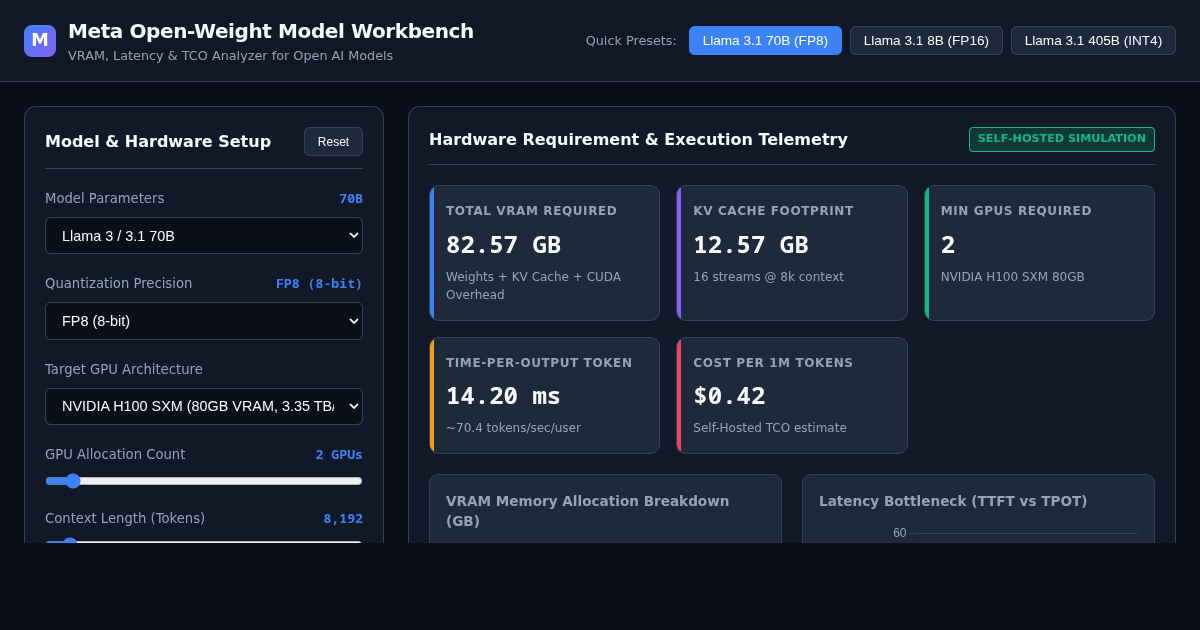The width and height of the screenshot is (1200, 630).
Task: Adjust the GPU Allocation Count slider
Action: (204, 481)
